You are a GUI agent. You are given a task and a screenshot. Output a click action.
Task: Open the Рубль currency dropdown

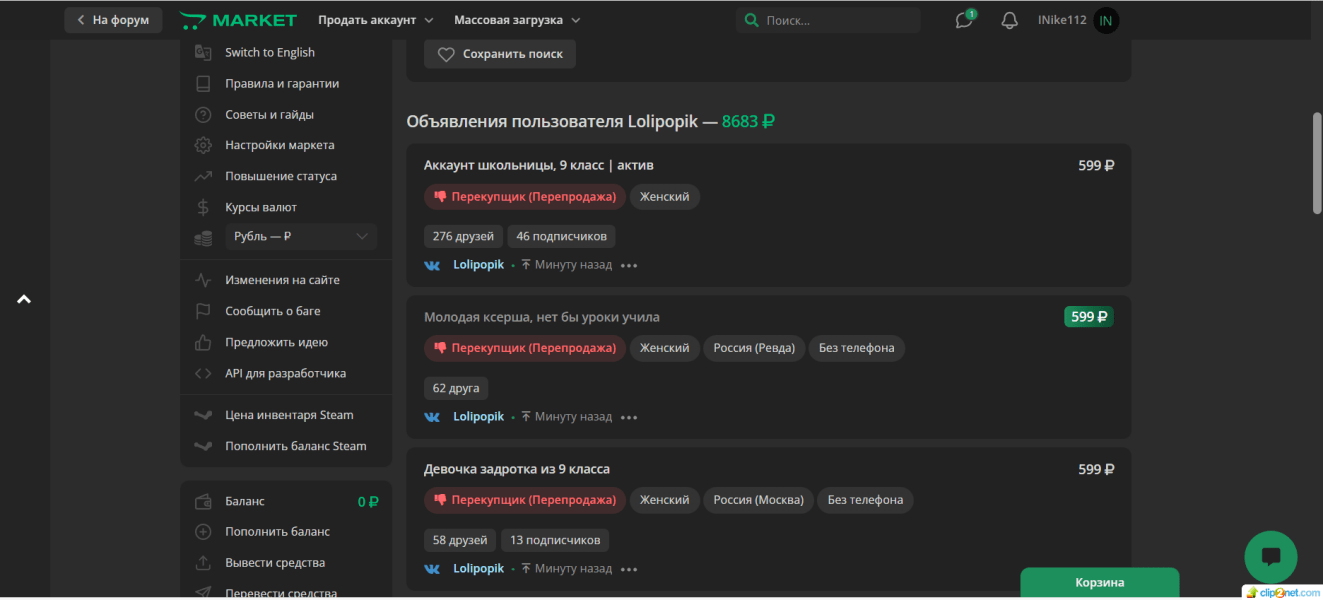coord(300,236)
